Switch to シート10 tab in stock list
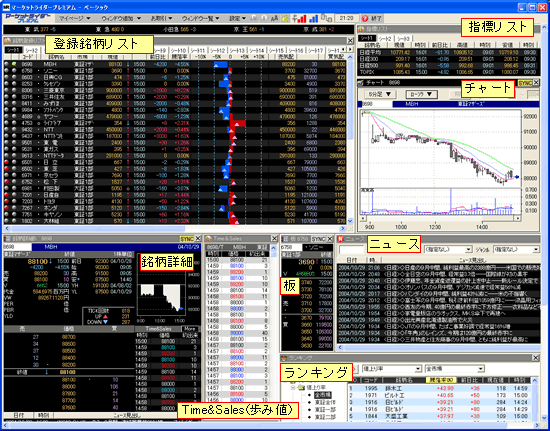 (x=180, y=50)
